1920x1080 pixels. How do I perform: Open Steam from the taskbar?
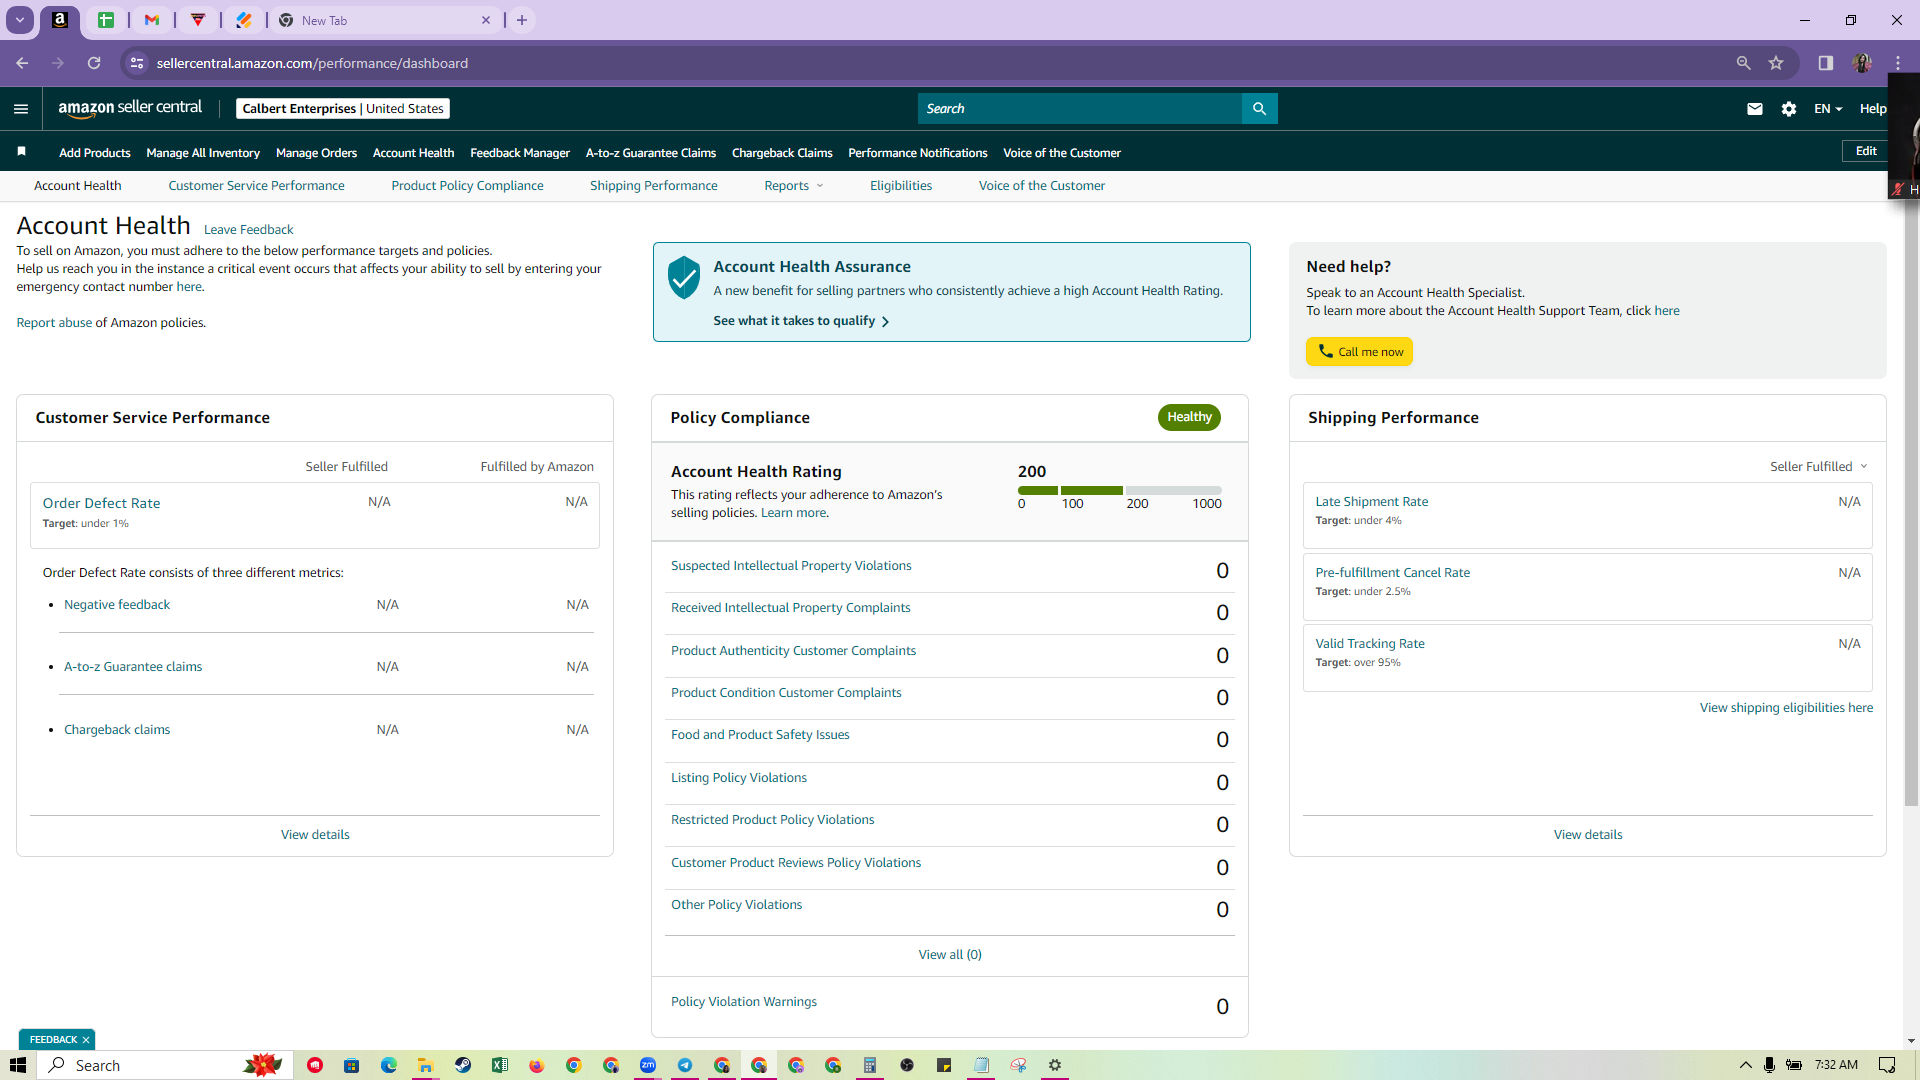click(x=463, y=1065)
